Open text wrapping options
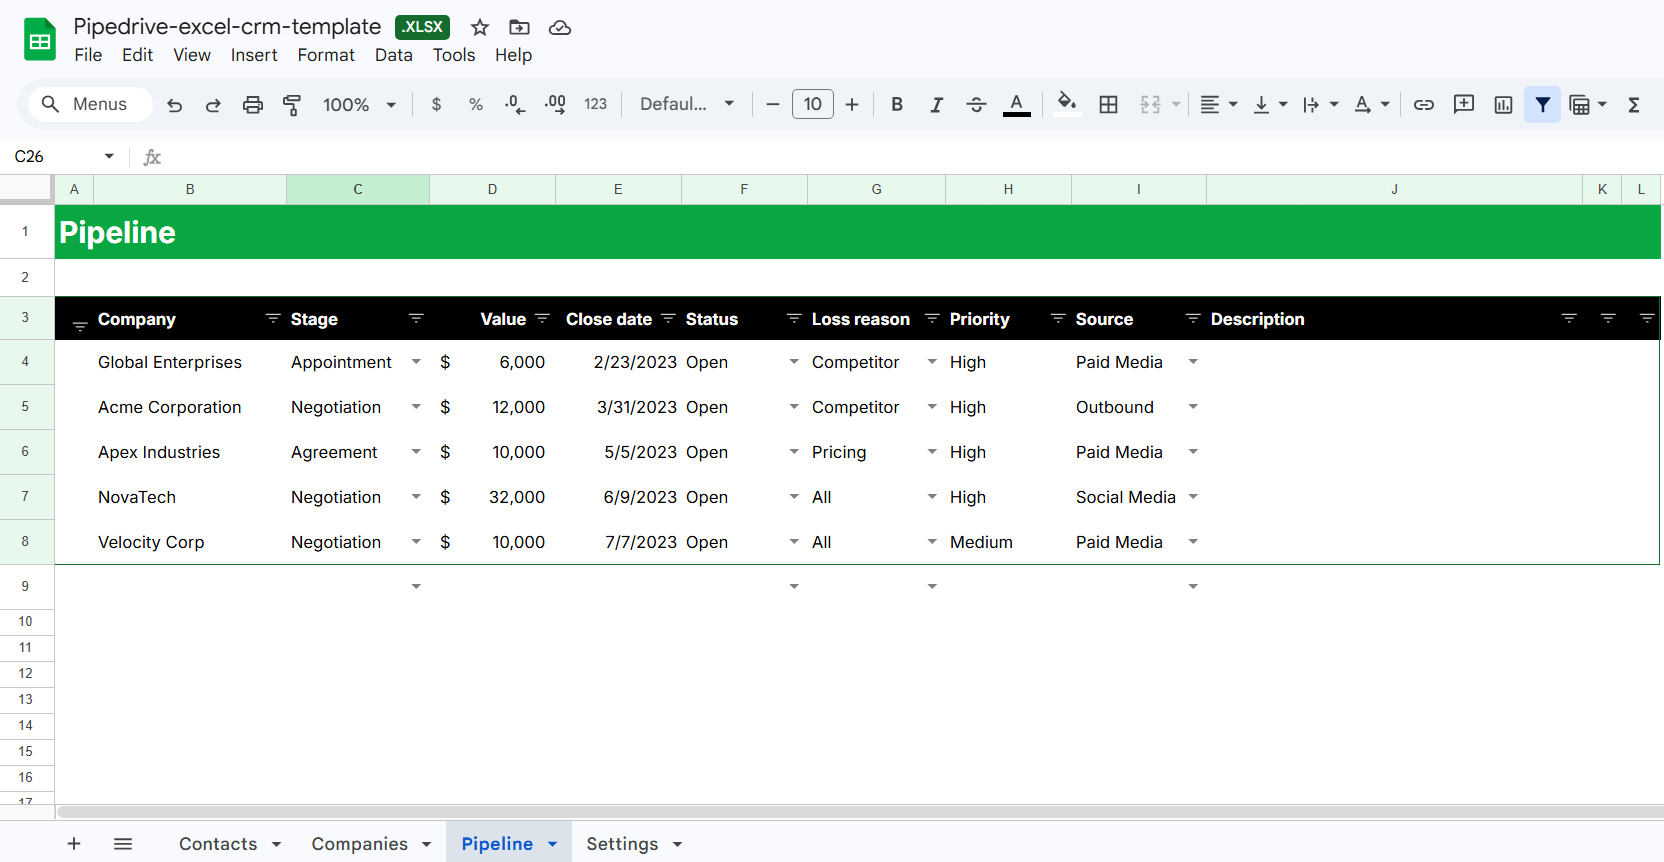1664x862 pixels. point(1321,104)
